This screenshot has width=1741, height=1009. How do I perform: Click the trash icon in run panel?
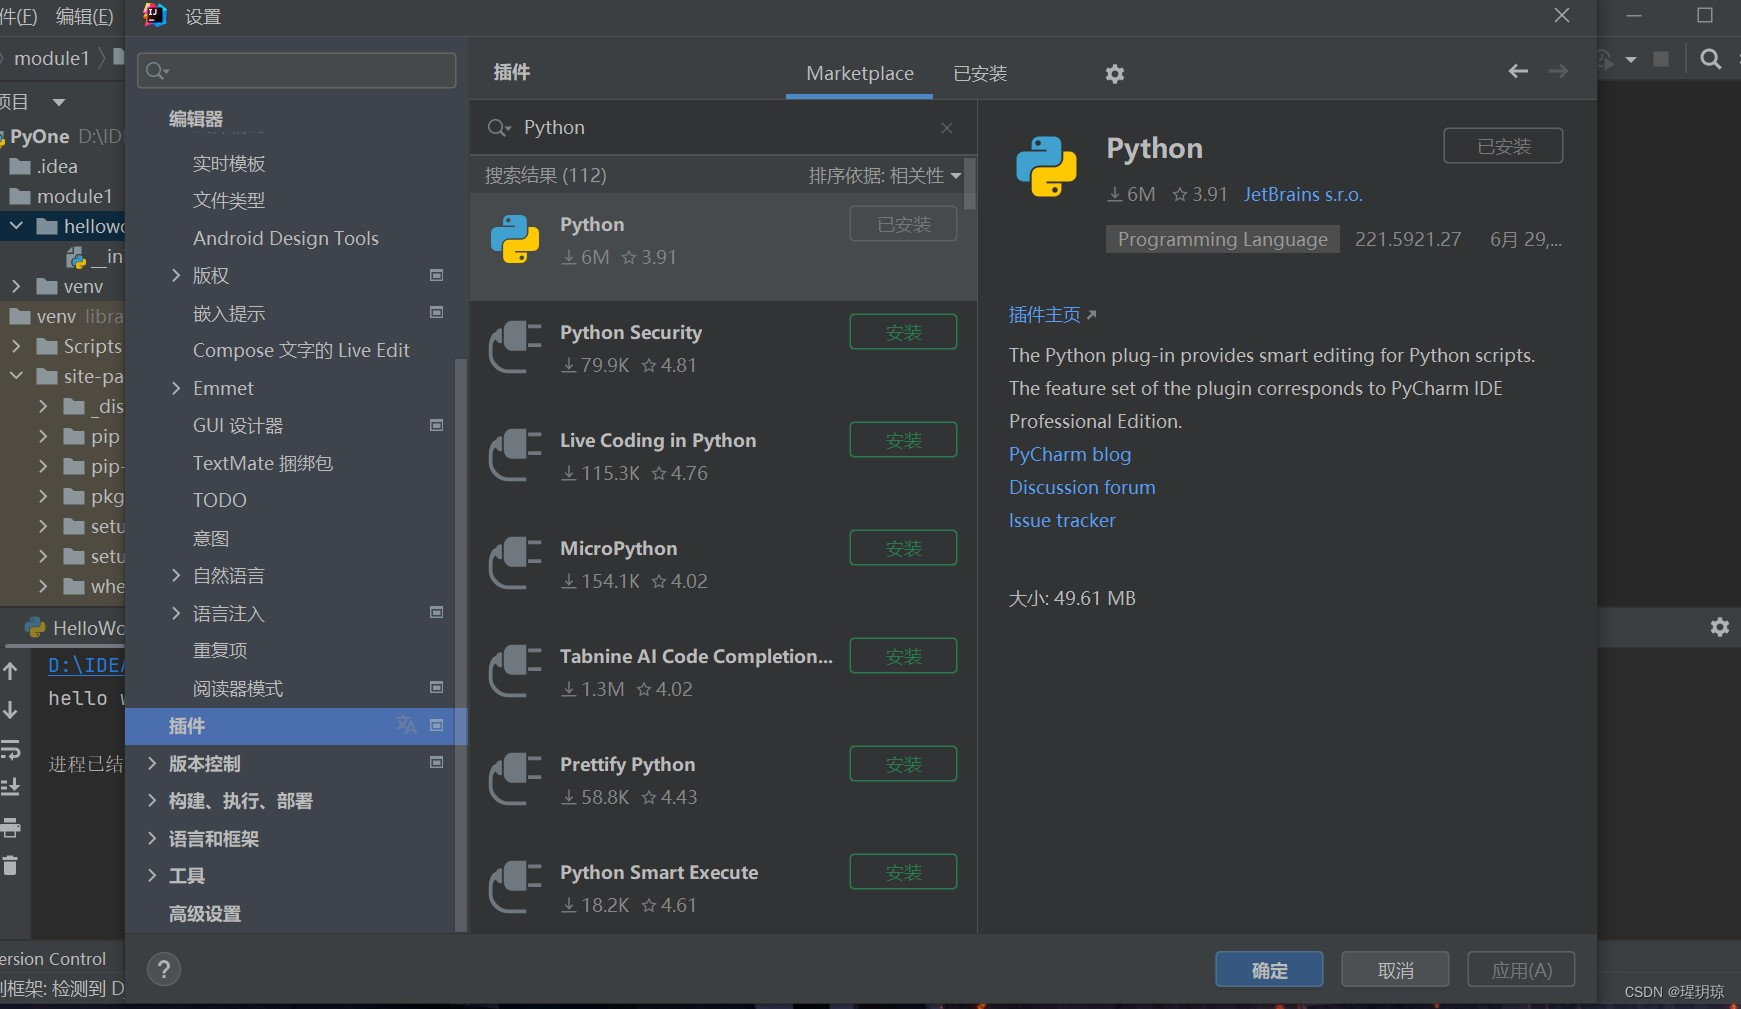[10, 865]
